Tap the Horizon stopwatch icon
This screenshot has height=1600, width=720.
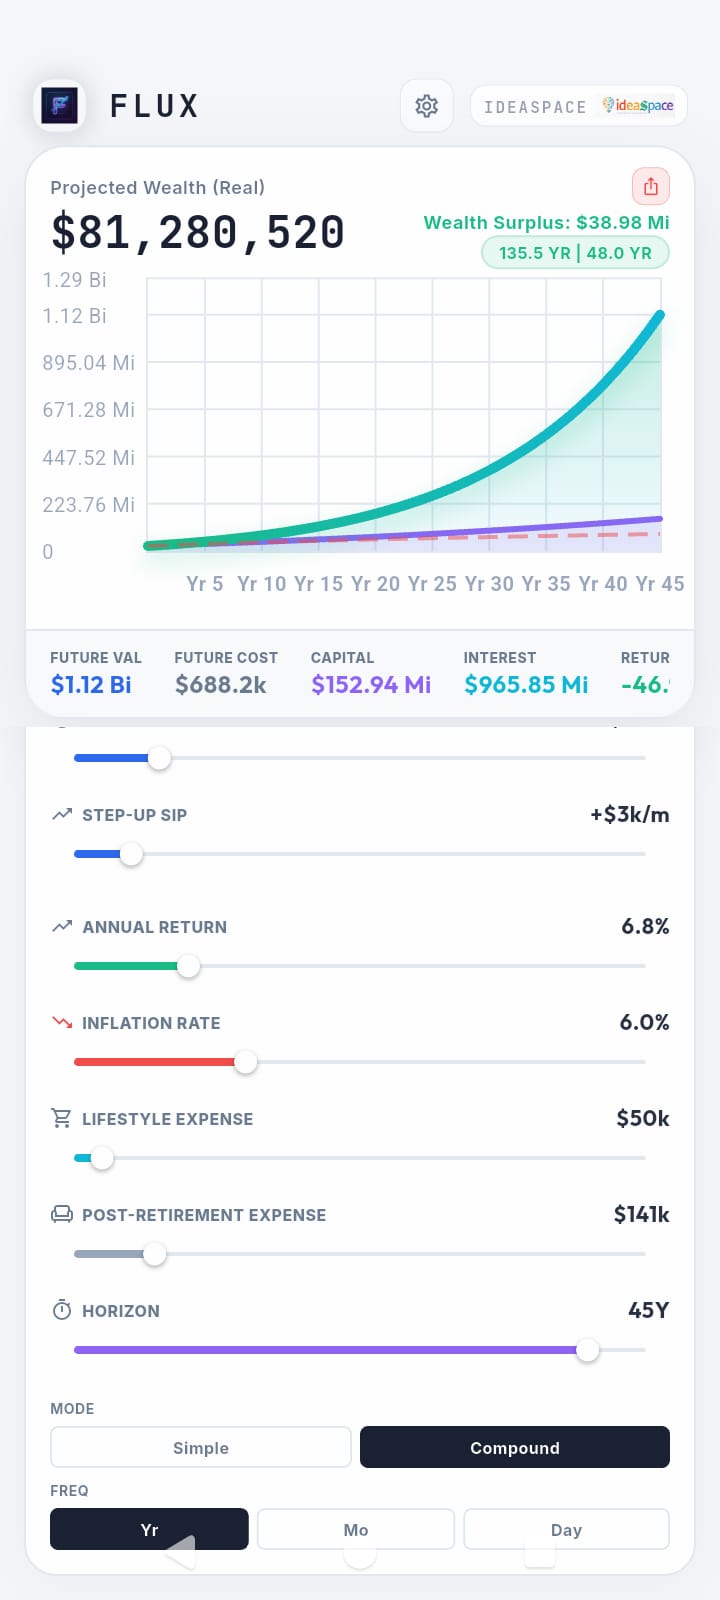coord(62,1310)
